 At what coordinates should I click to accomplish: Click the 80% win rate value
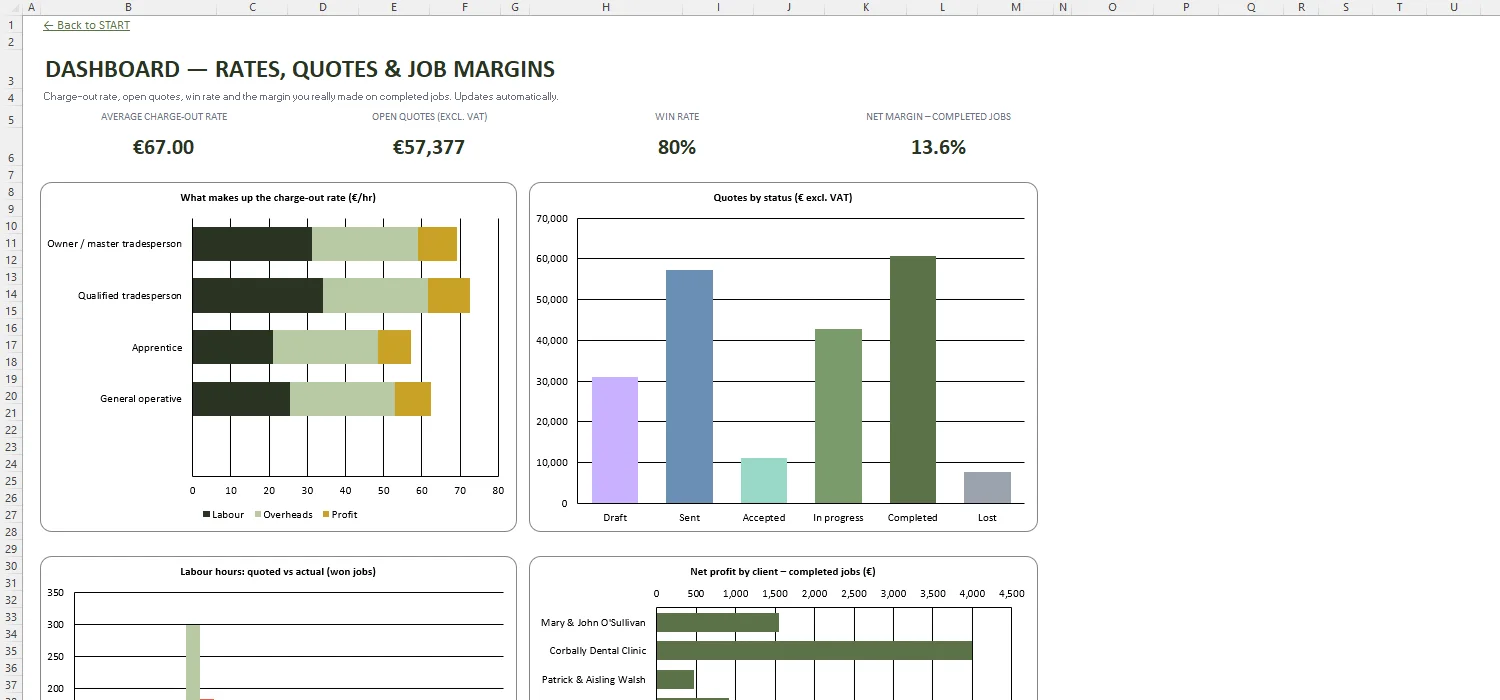tap(677, 147)
